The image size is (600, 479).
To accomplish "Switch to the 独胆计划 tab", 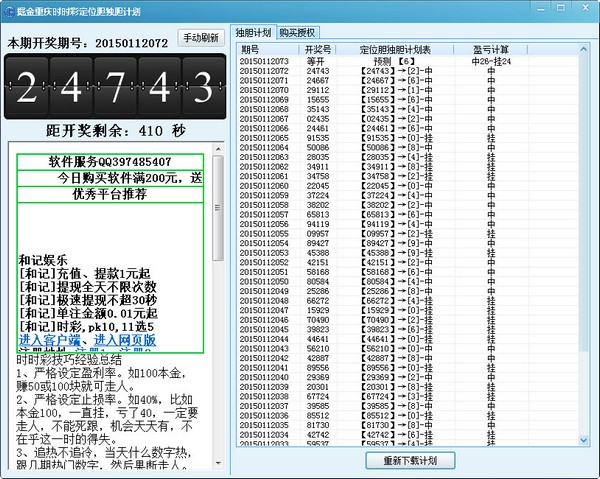I will pos(254,33).
